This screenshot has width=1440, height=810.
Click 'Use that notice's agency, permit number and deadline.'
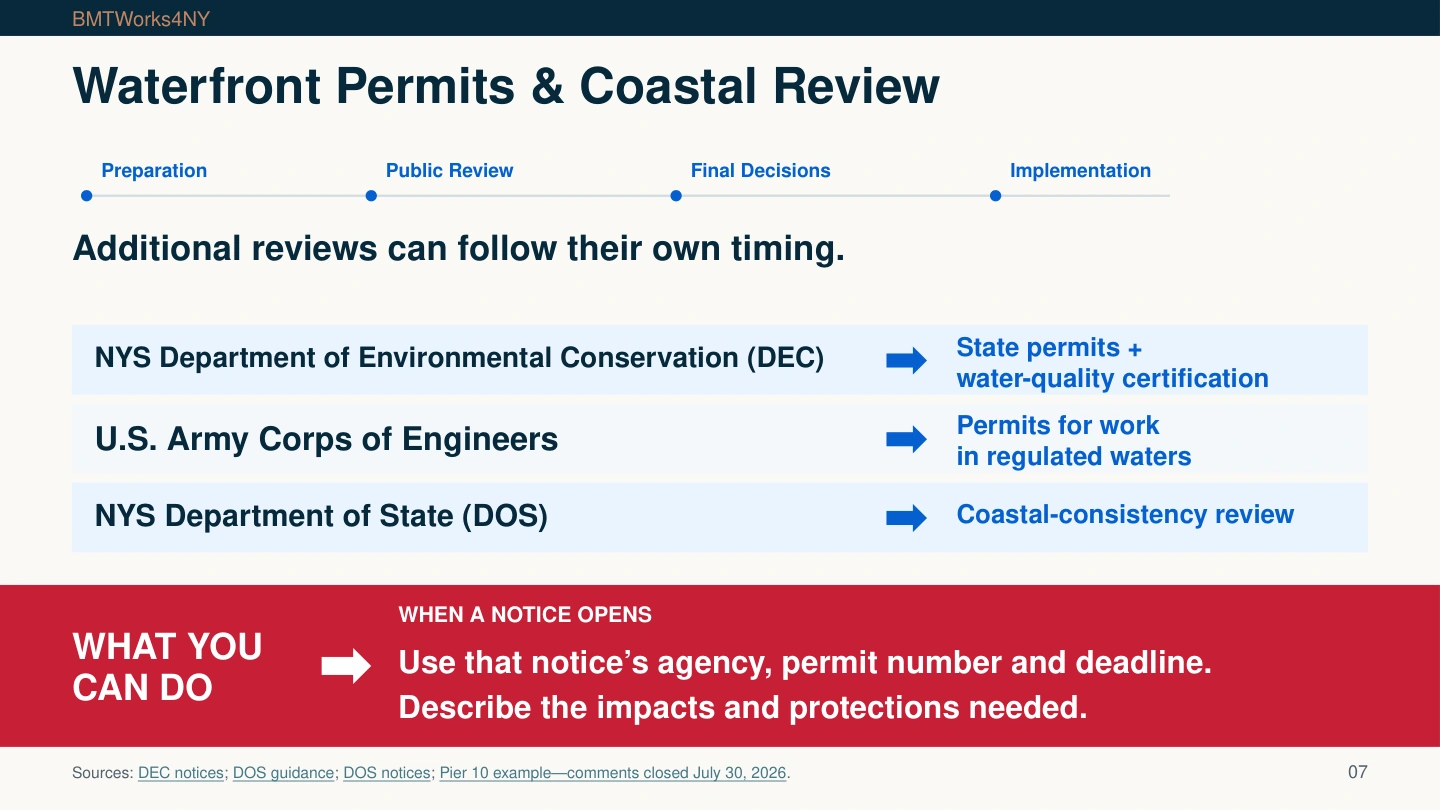(805, 662)
